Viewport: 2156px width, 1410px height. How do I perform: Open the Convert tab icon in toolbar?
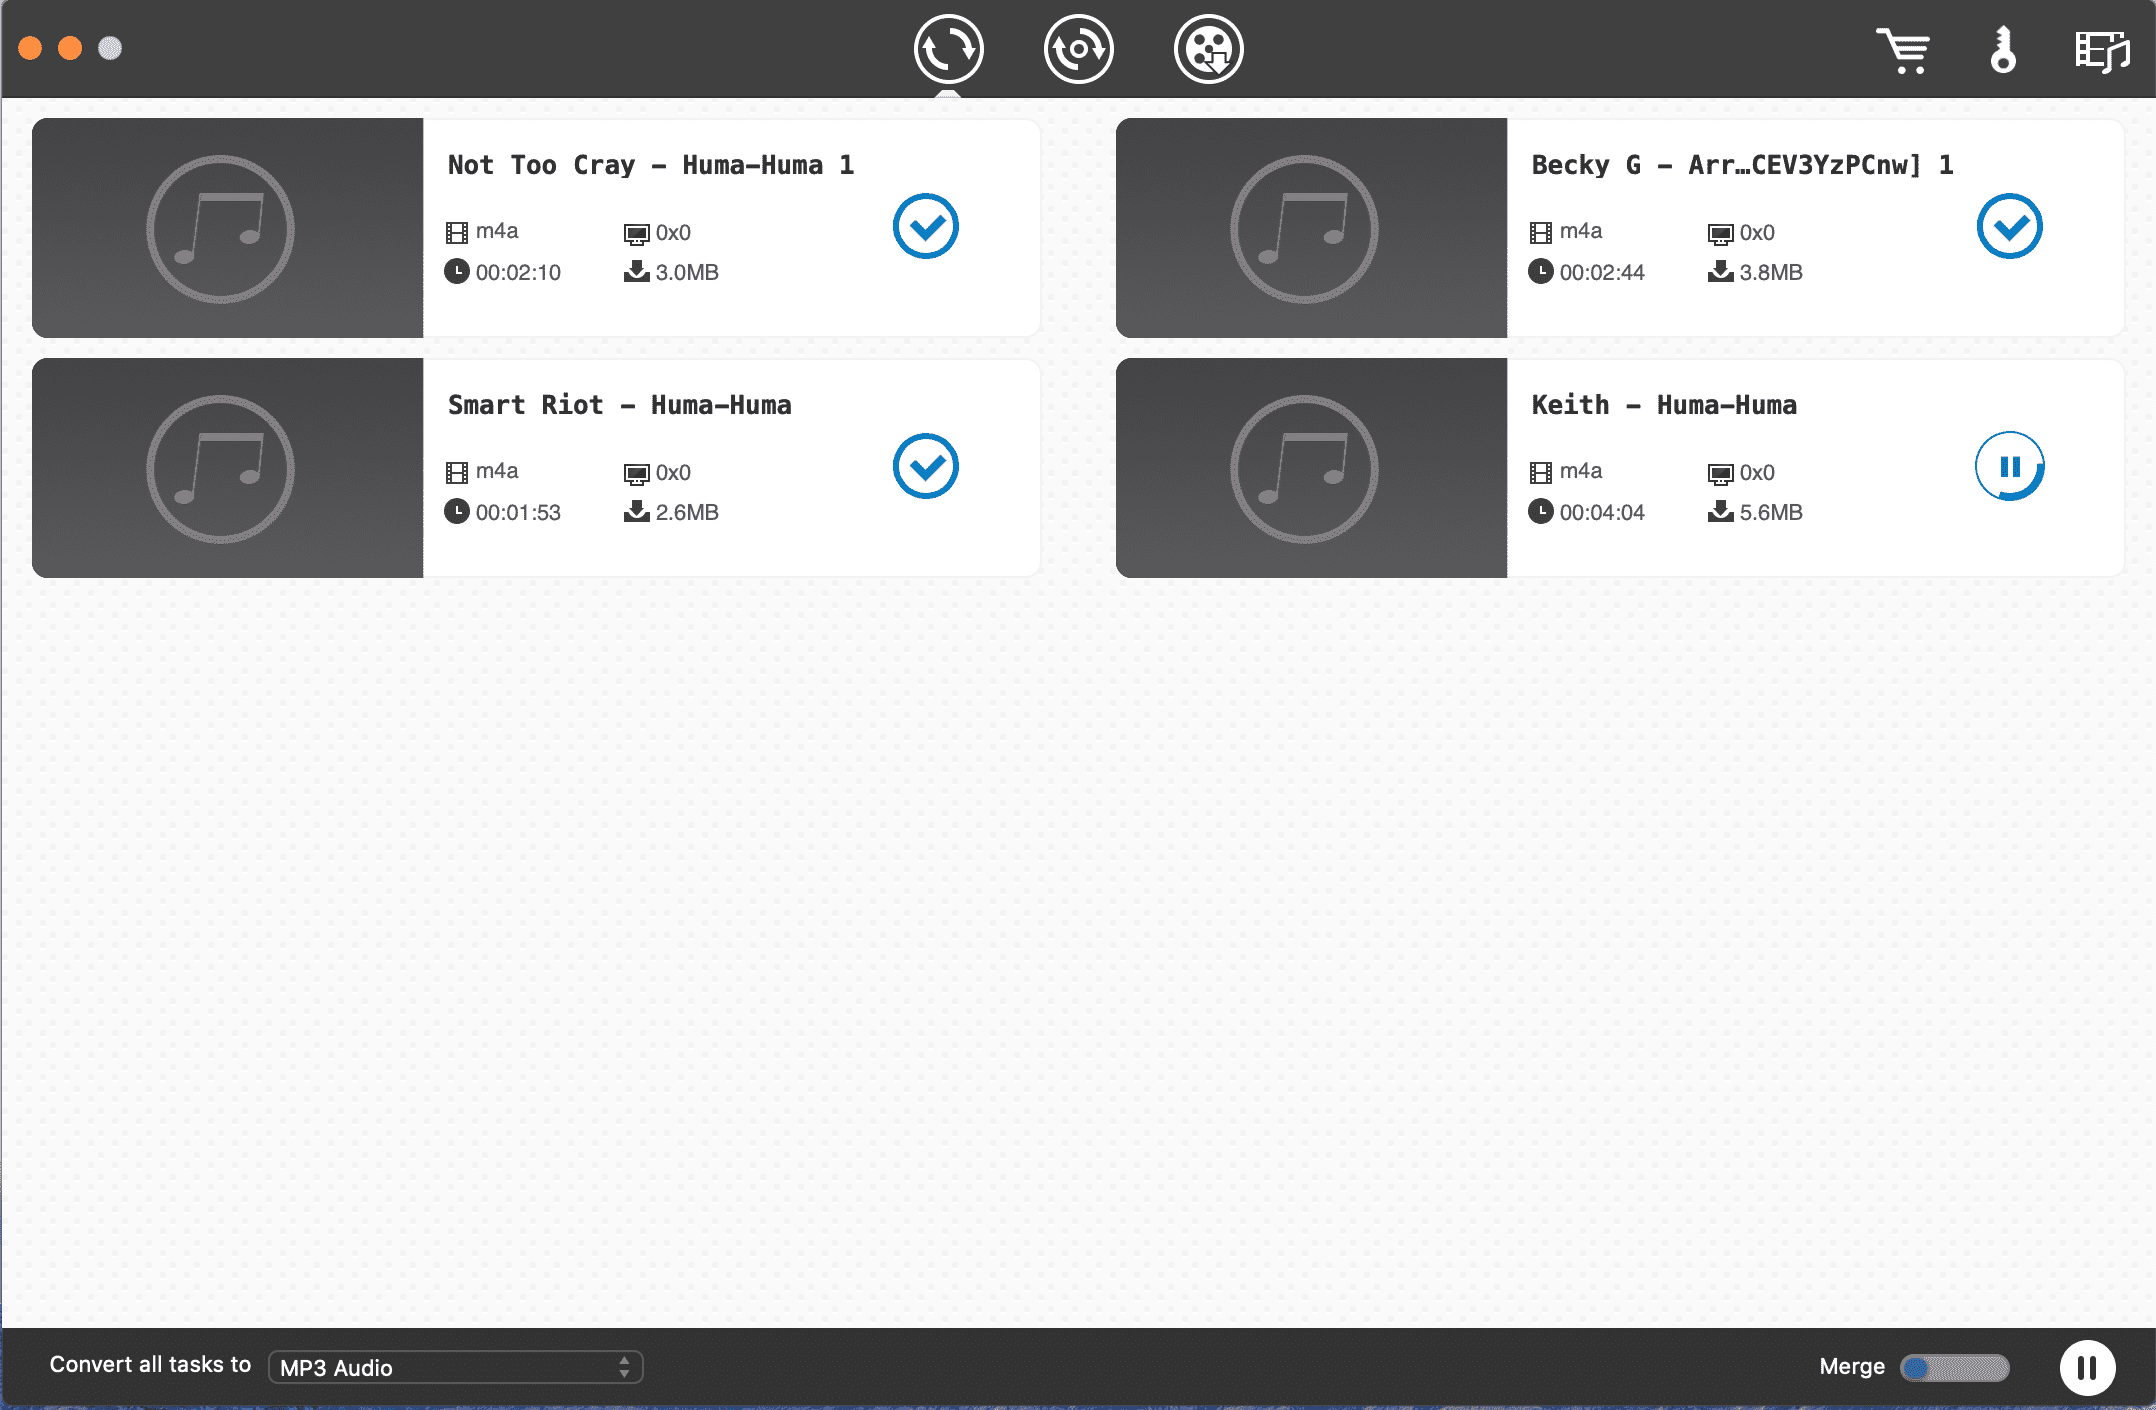click(x=948, y=49)
